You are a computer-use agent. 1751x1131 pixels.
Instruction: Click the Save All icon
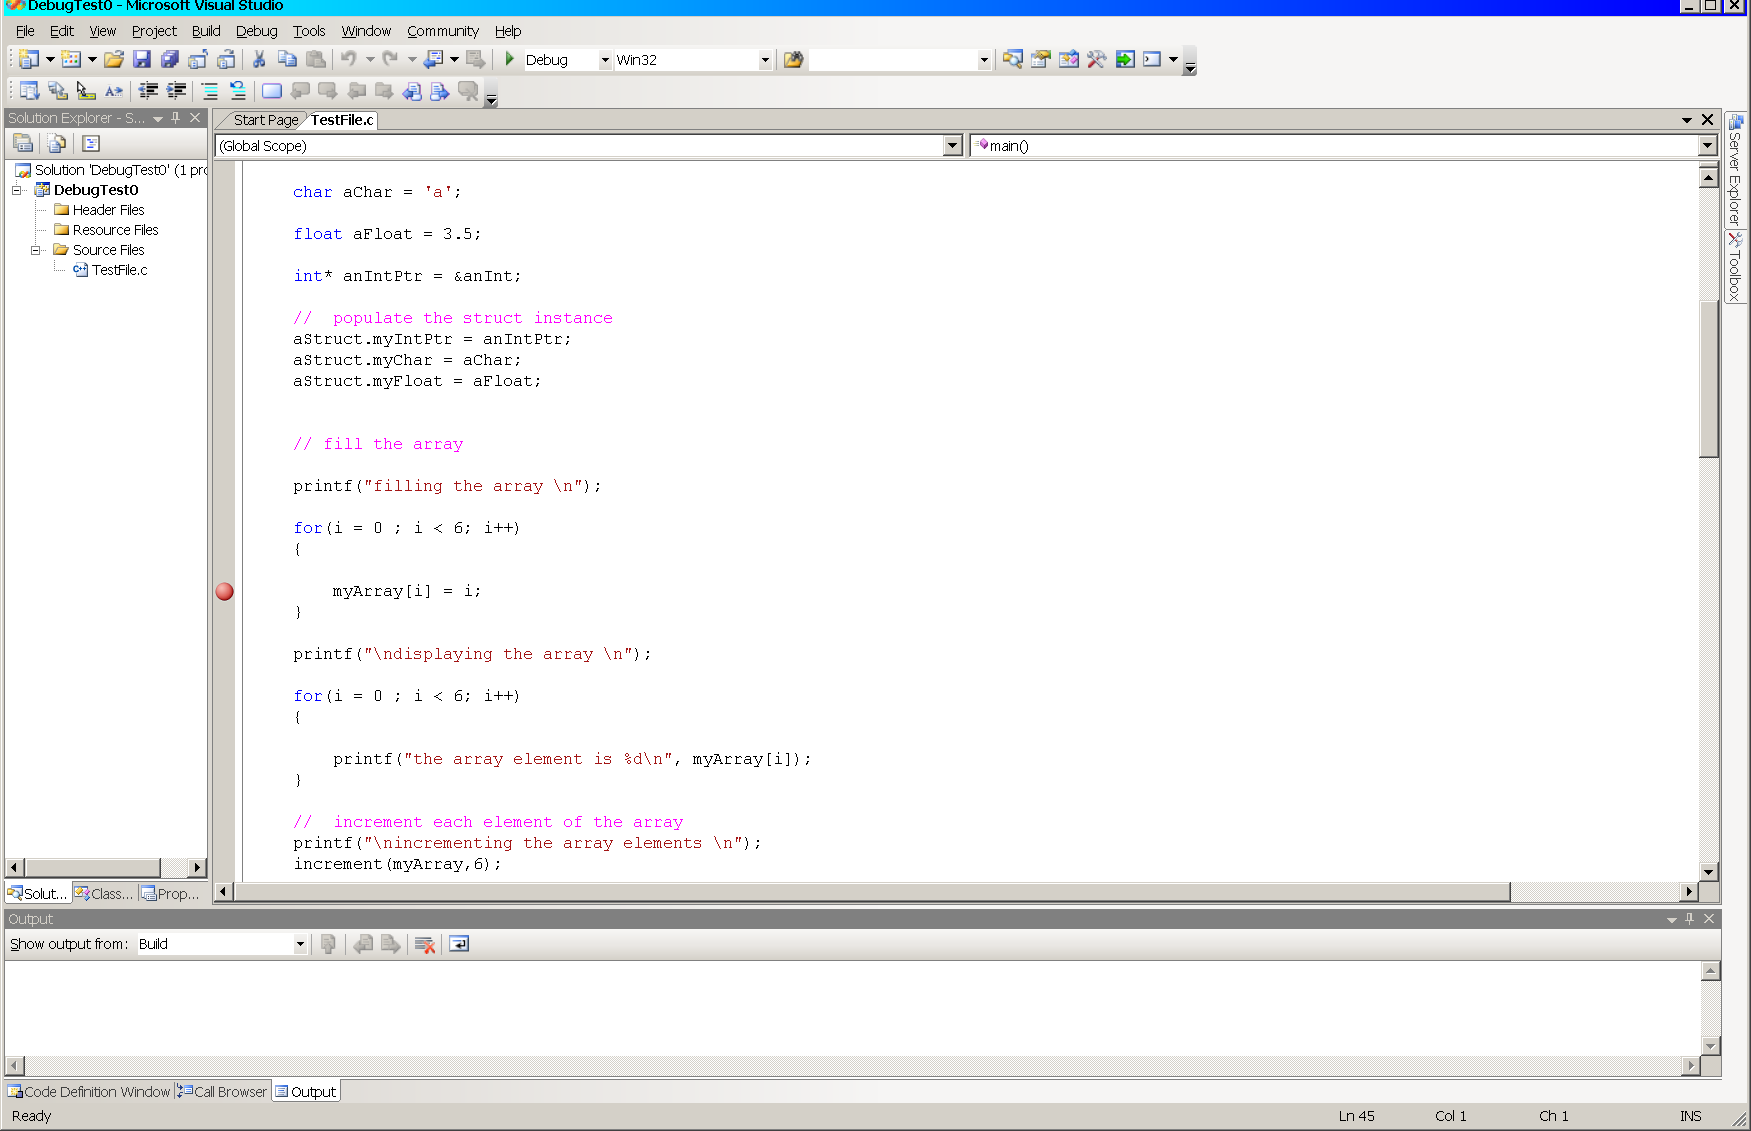tap(170, 60)
